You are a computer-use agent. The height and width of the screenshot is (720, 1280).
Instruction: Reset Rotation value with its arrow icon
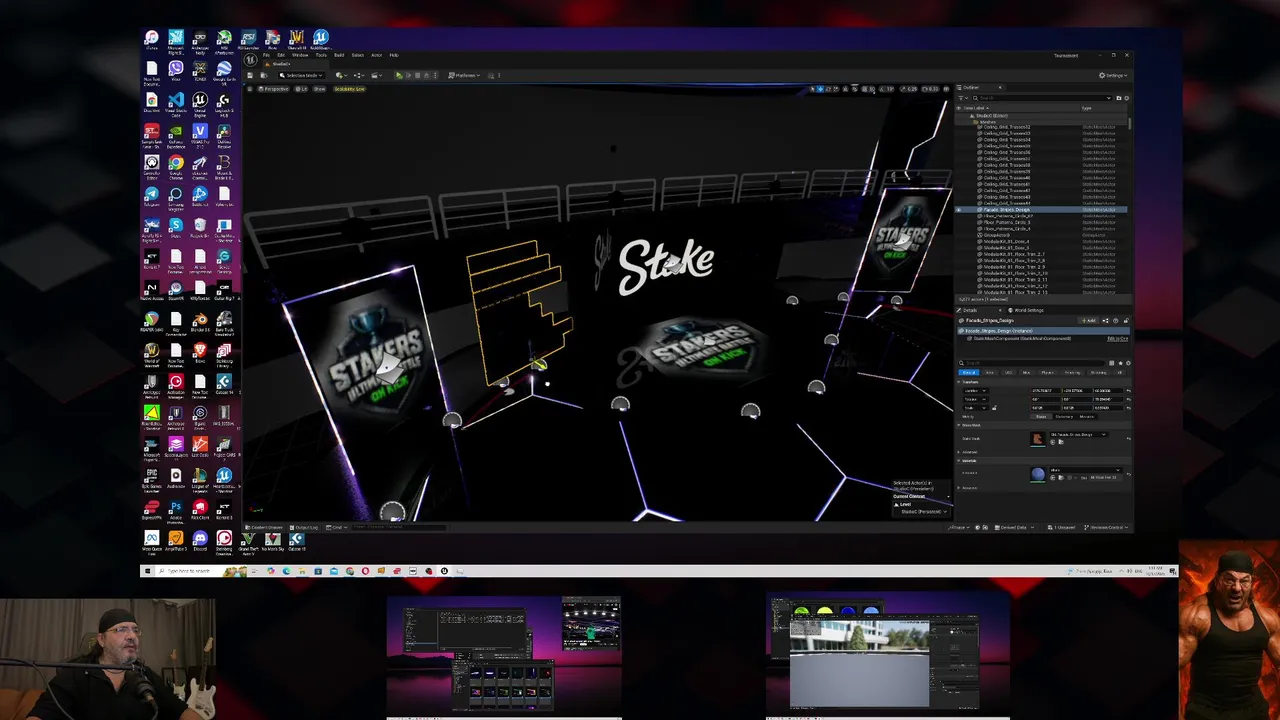click(1128, 399)
